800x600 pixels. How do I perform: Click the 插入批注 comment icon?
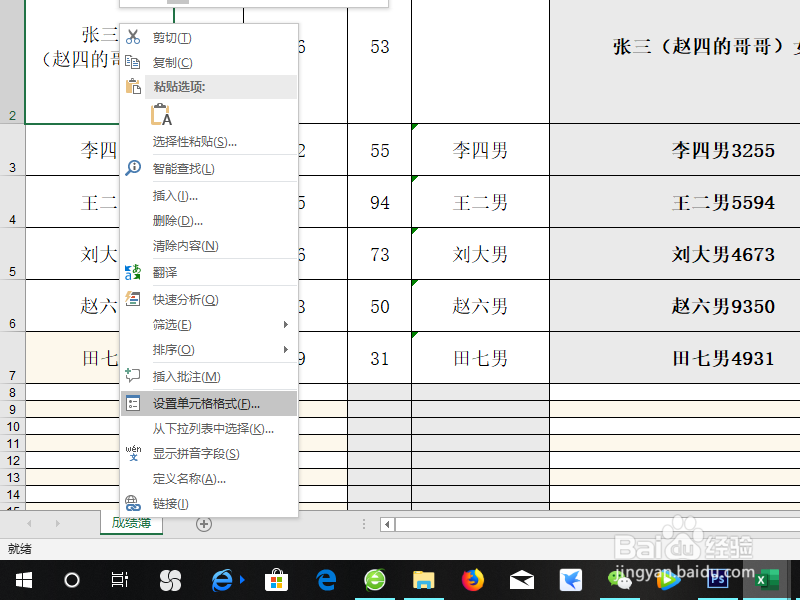133,376
